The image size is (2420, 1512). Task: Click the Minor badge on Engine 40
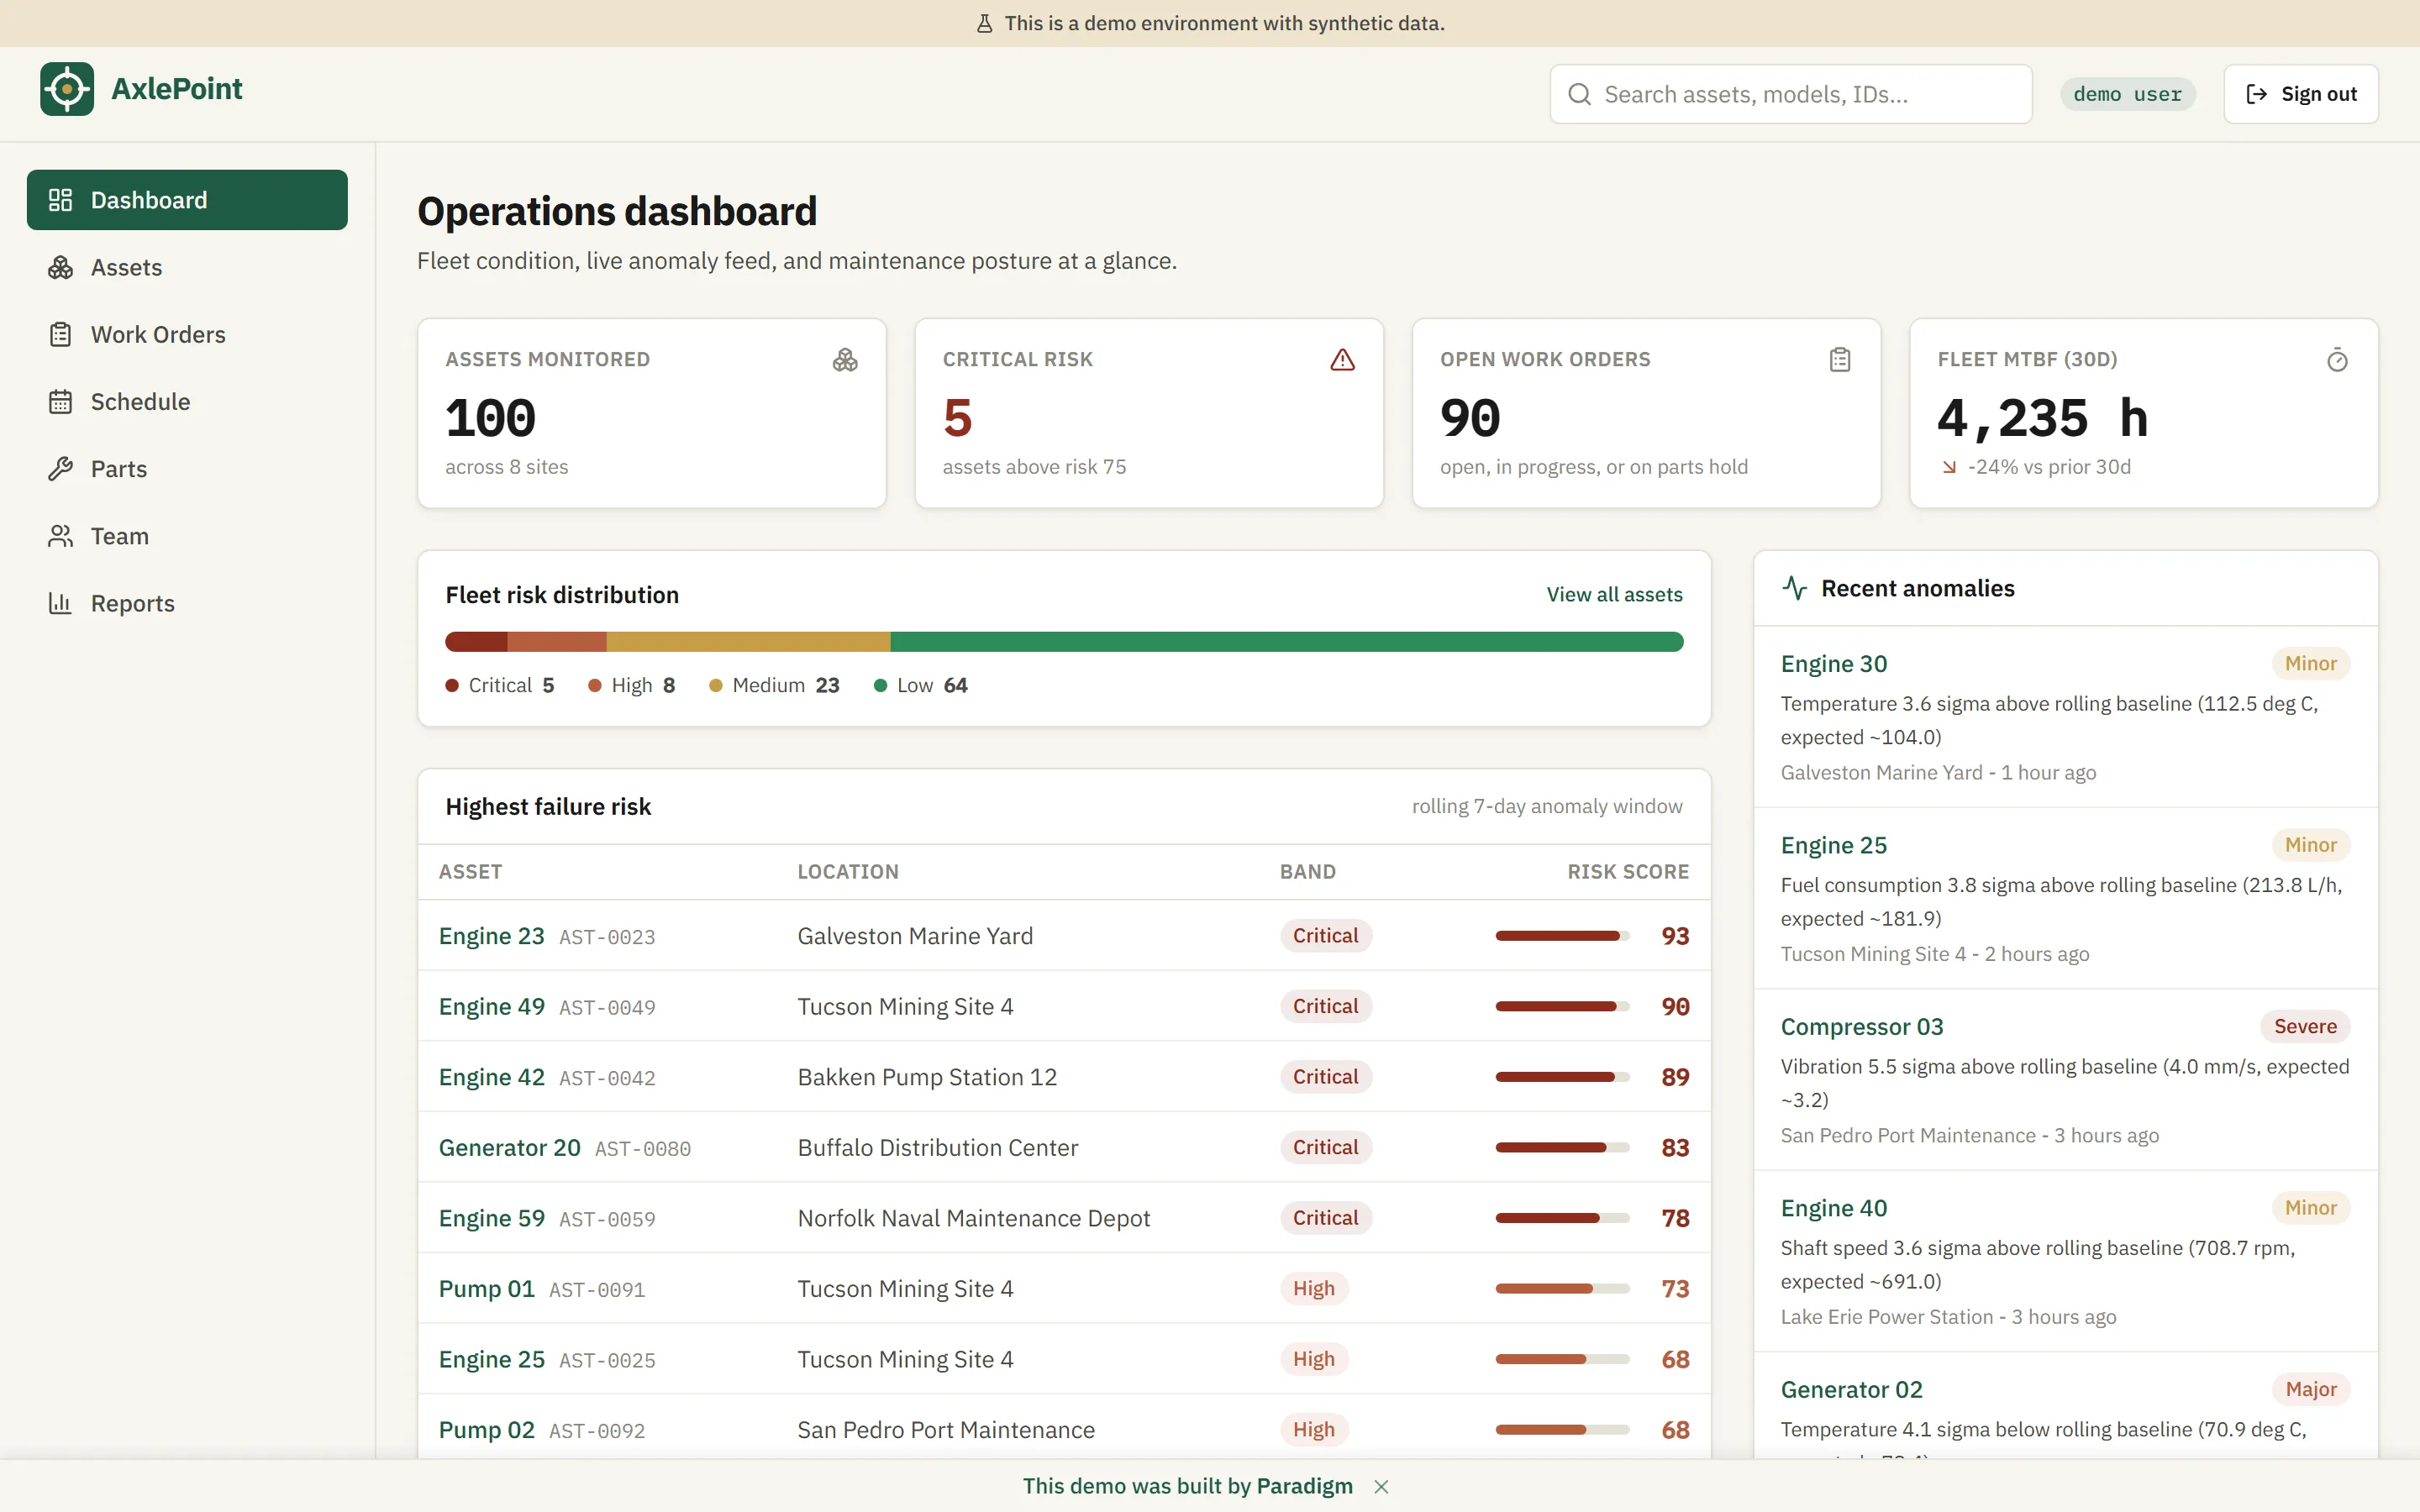coord(2310,1208)
